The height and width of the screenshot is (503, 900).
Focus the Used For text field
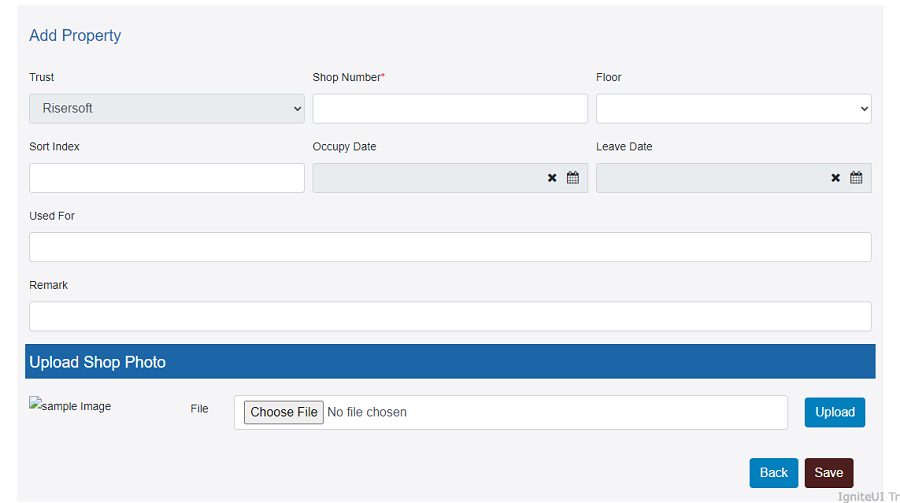point(450,247)
